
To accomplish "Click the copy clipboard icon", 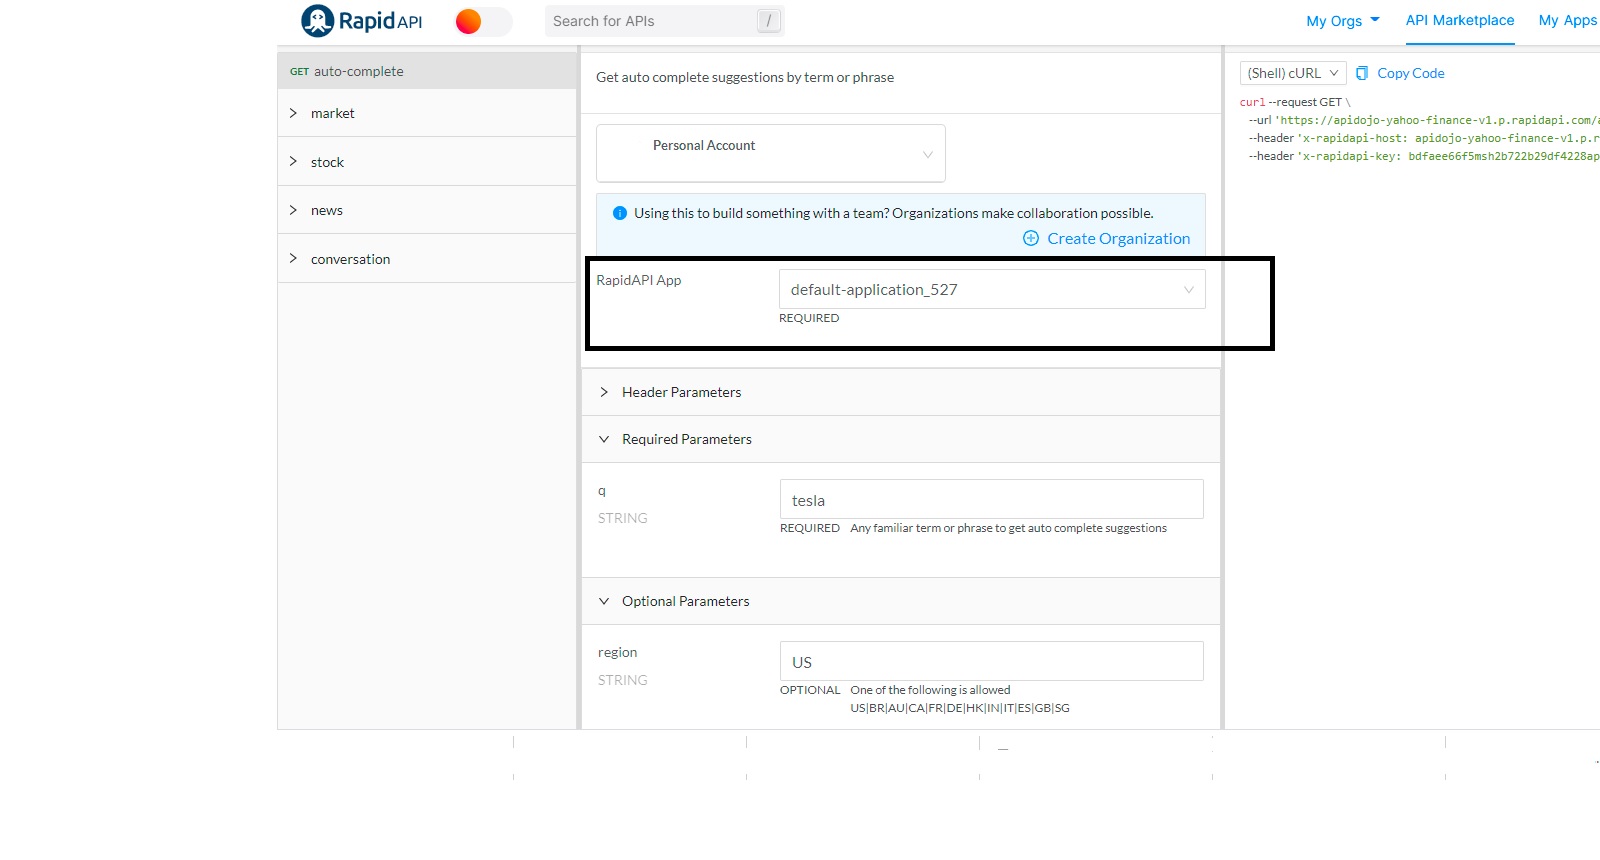I will coord(1362,73).
